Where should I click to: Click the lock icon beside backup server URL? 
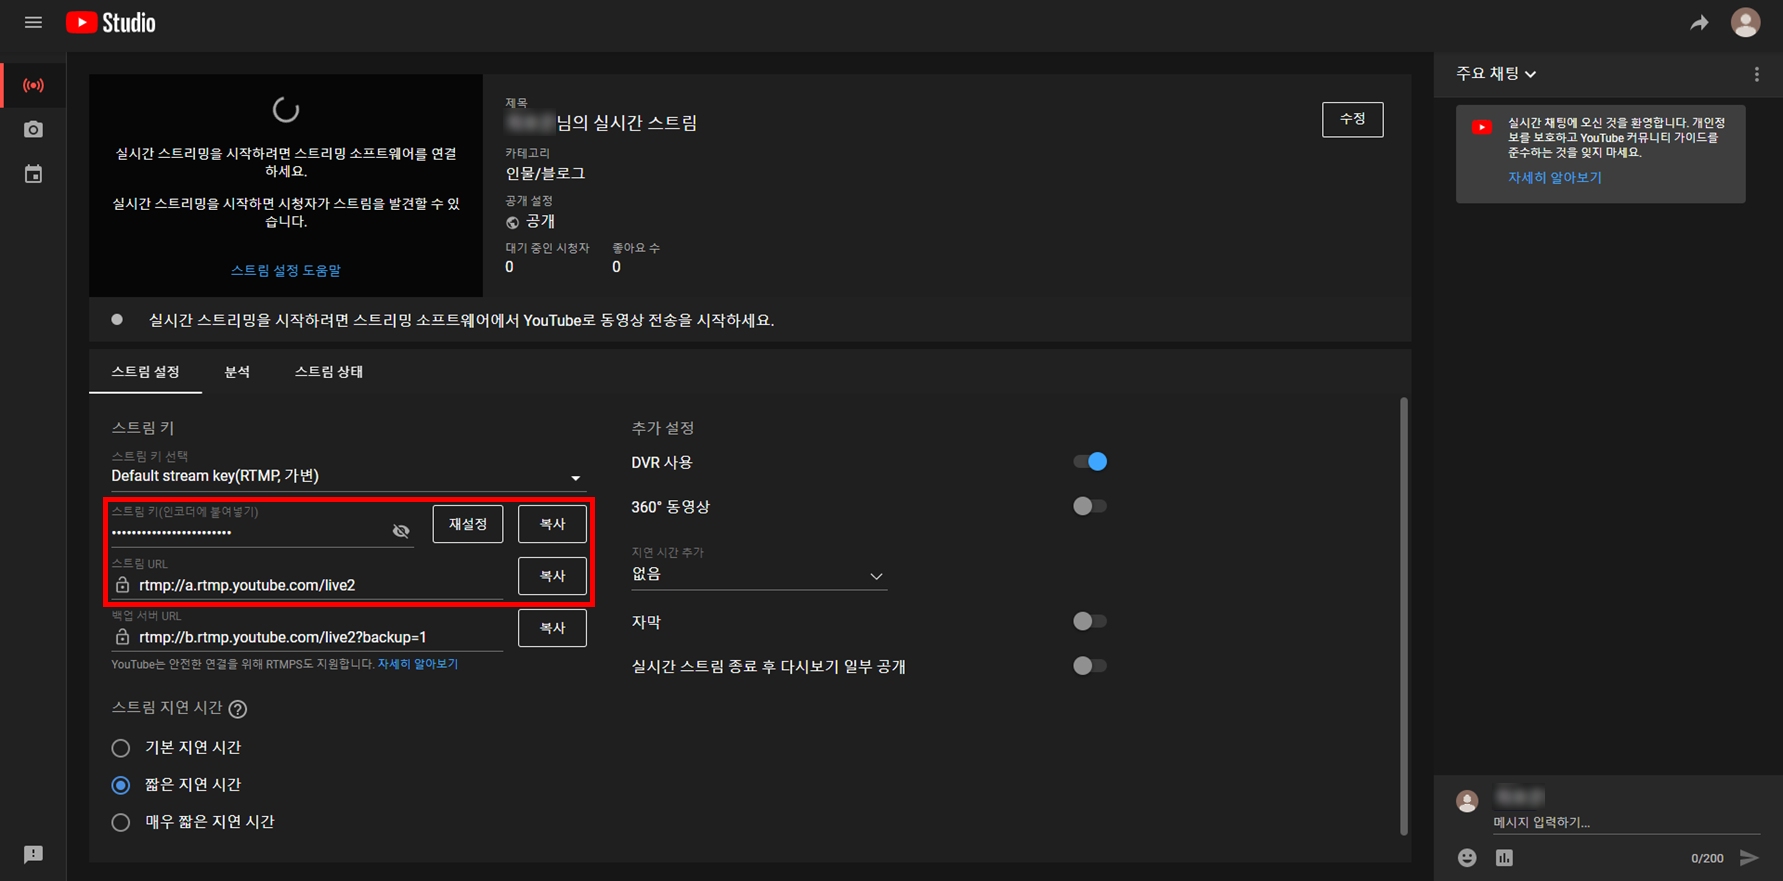point(122,637)
